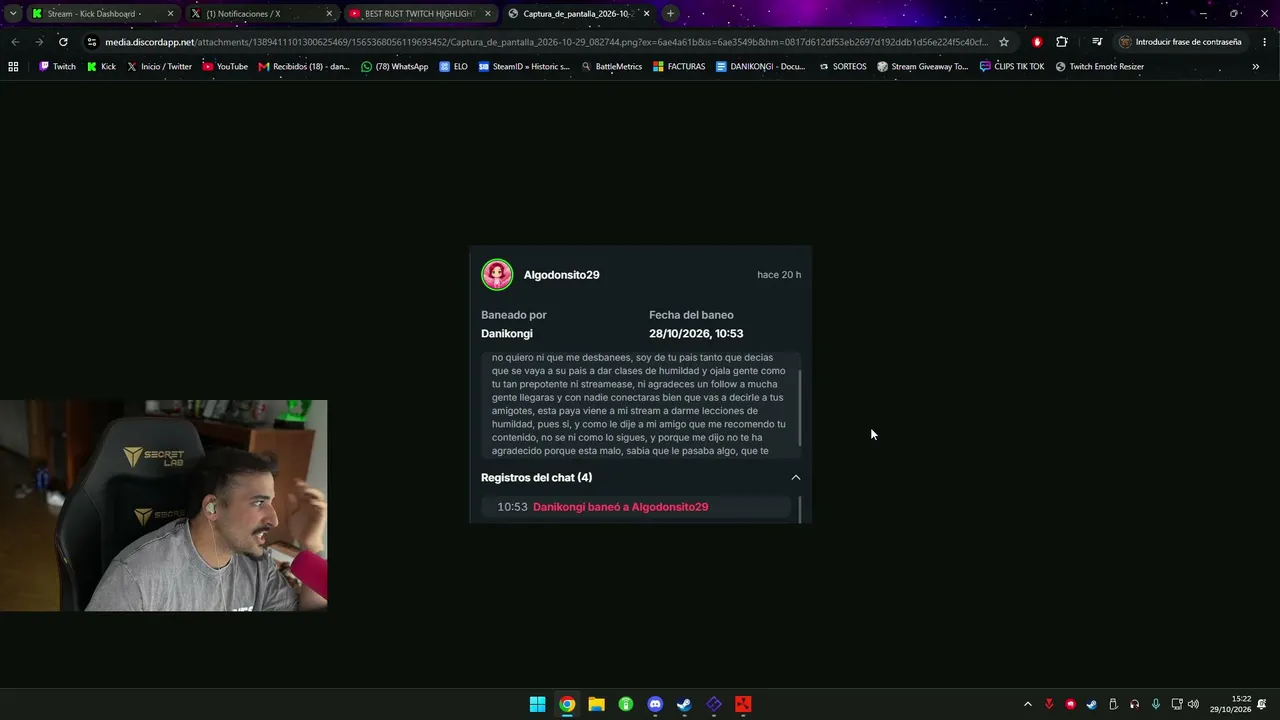Open File Explorer from the taskbar

(x=596, y=704)
